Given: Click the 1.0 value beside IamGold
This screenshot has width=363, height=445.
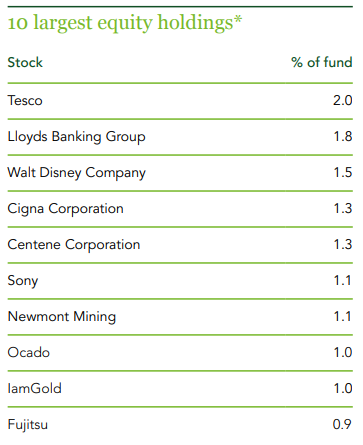Looking at the screenshot, I should click(x=343, y=388).
